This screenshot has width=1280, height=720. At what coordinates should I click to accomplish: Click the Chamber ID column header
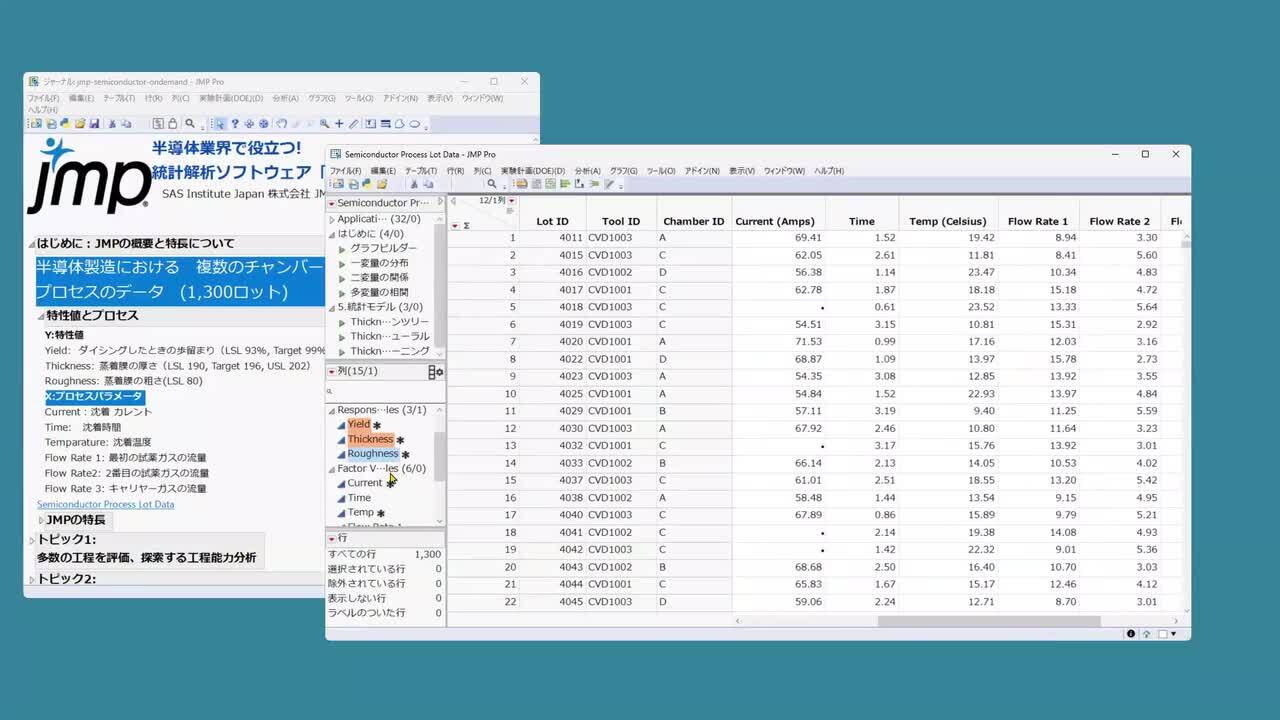[693, 221]
